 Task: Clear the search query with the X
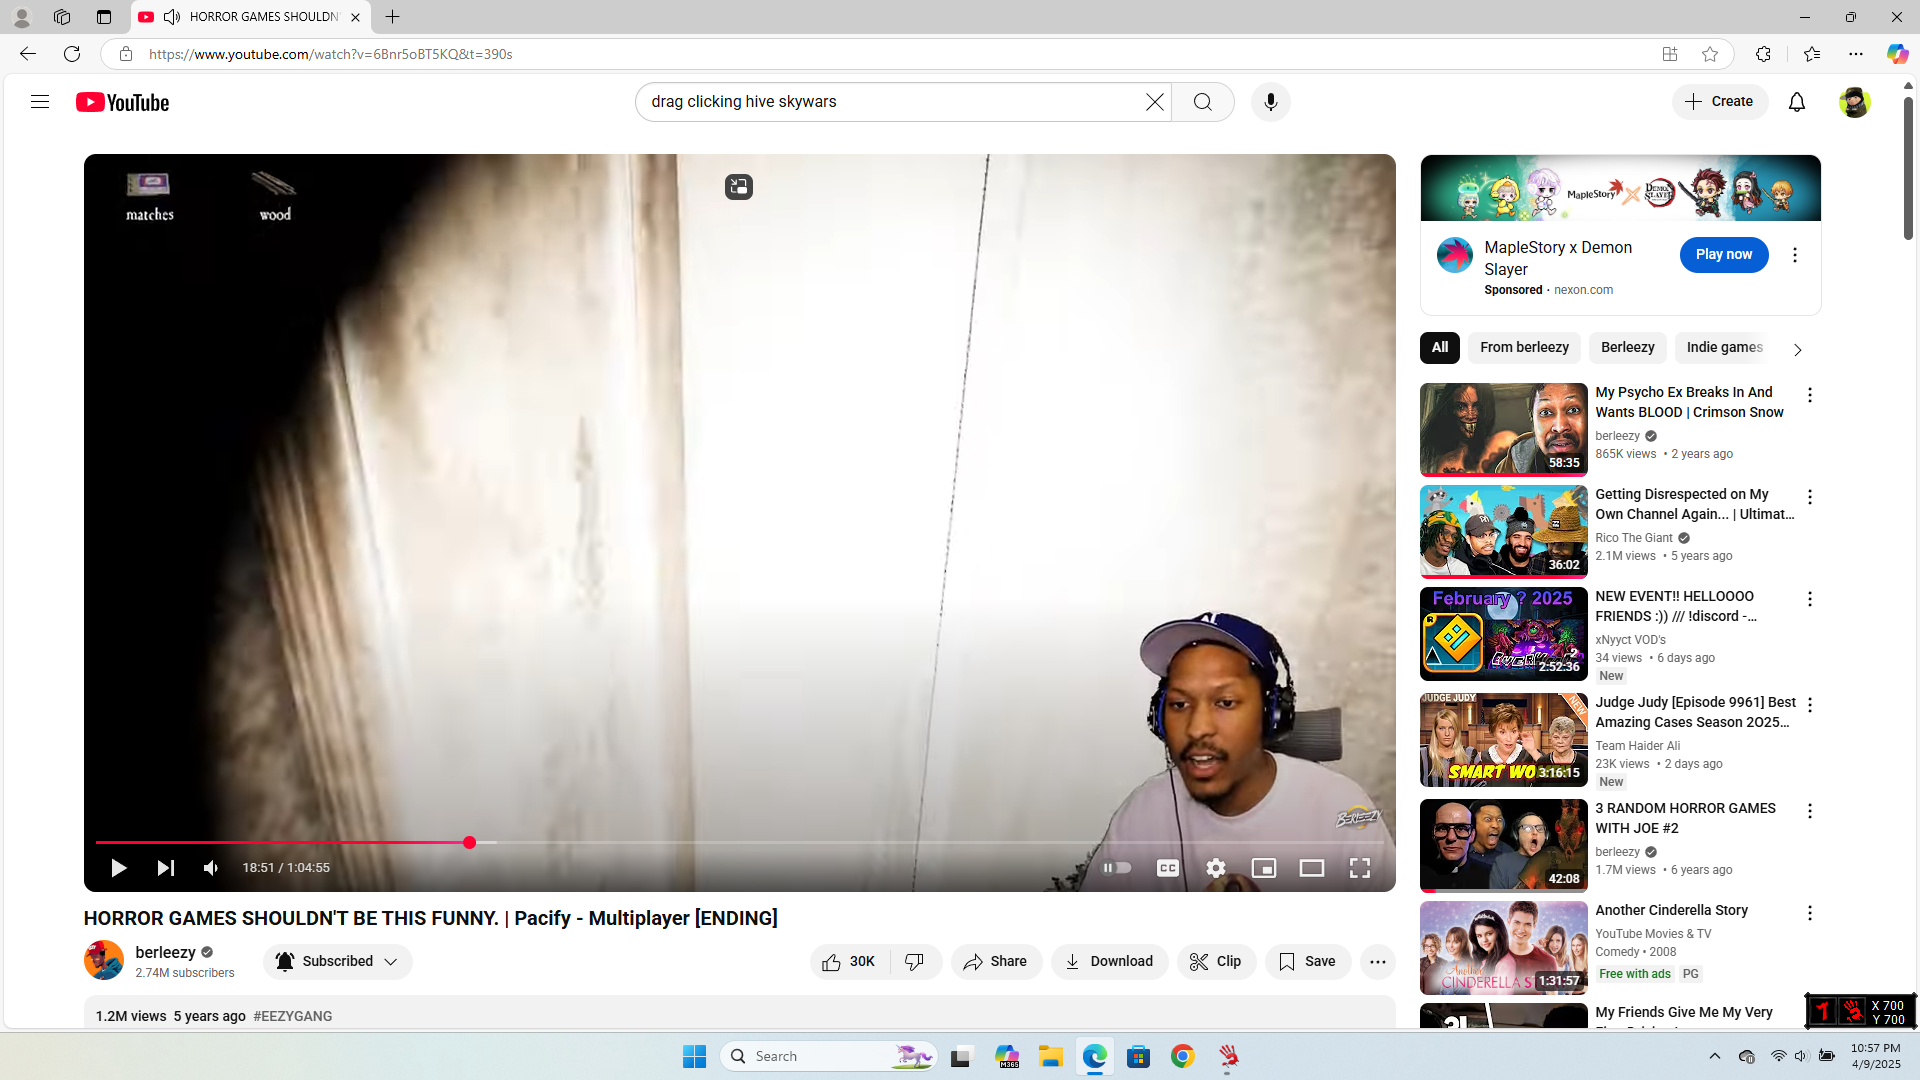pos(1155,102)
